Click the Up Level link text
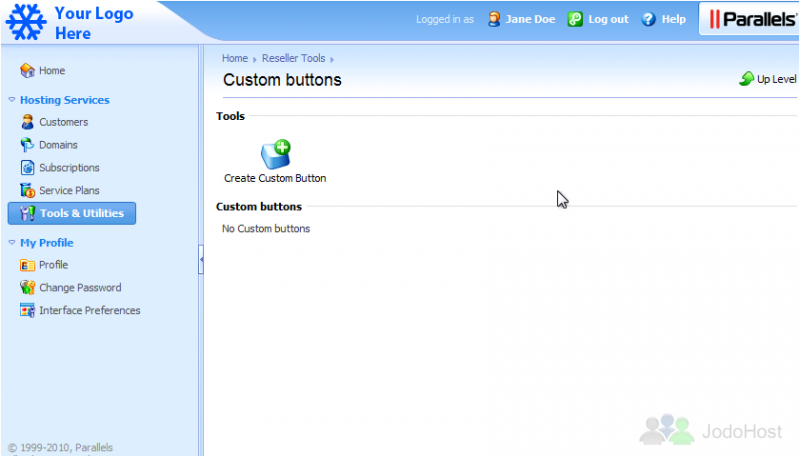800x457 pixels. pyautogui.click(x=777, y=79)
